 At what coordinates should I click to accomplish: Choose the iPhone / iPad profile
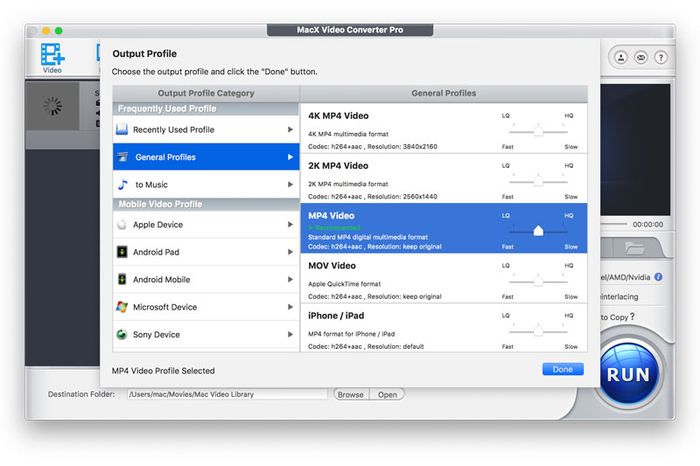point(444,328)
